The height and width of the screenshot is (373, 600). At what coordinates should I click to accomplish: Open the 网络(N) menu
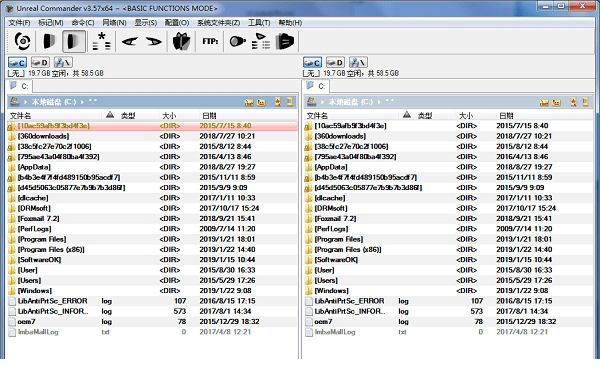tap(114, 23)
